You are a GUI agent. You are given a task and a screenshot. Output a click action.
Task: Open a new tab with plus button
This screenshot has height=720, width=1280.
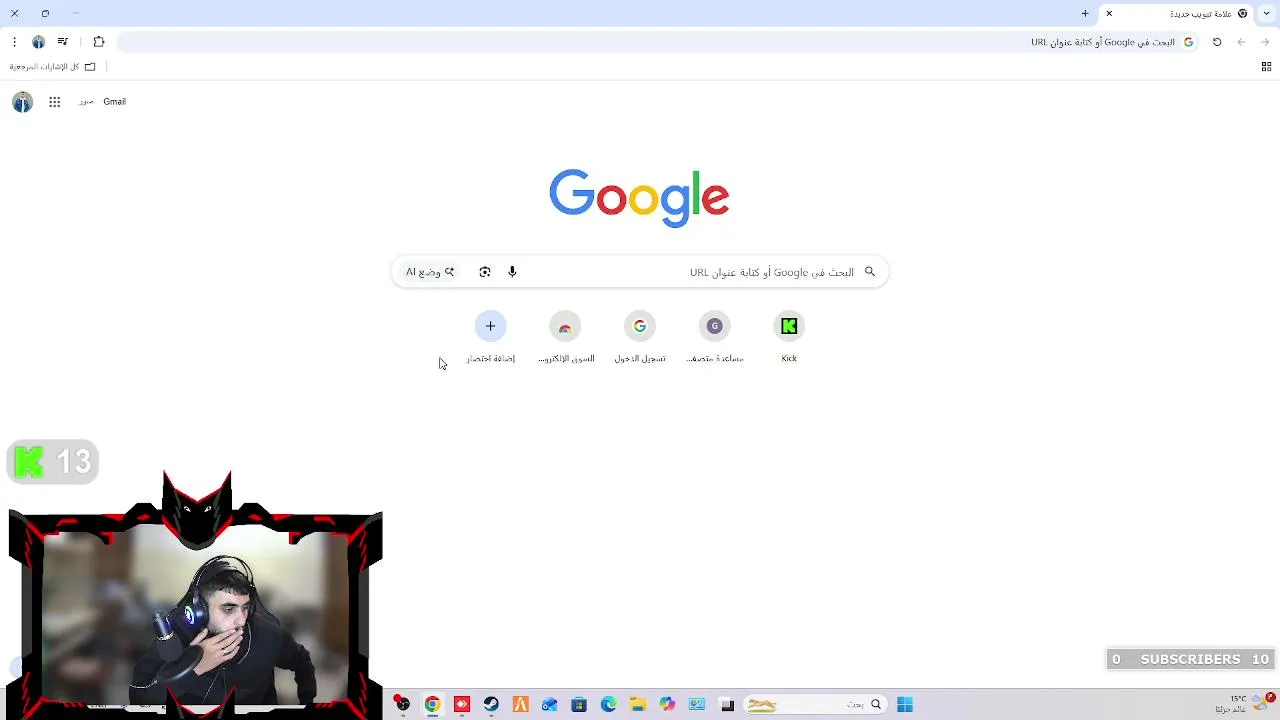click(1085, 13)
